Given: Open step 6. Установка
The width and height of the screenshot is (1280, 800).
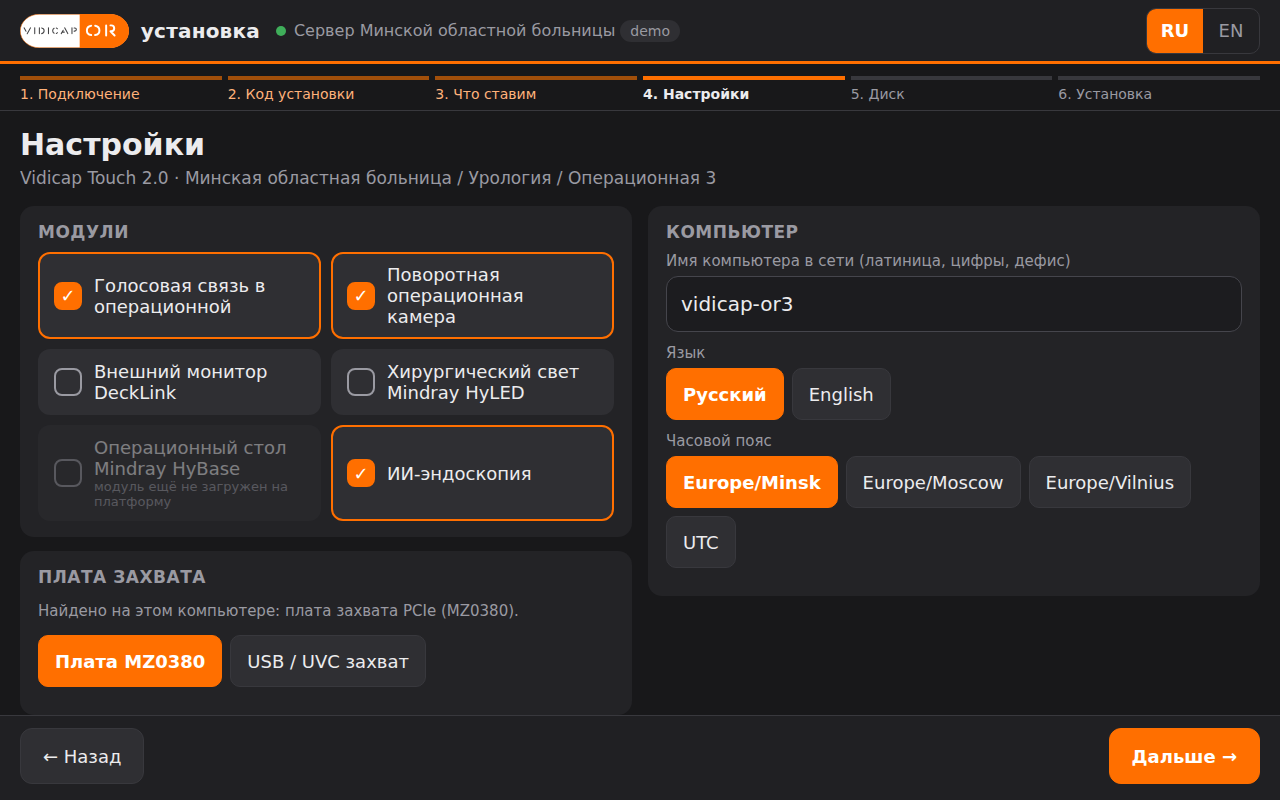Looking at the screenshot, I should [1159, 90].
